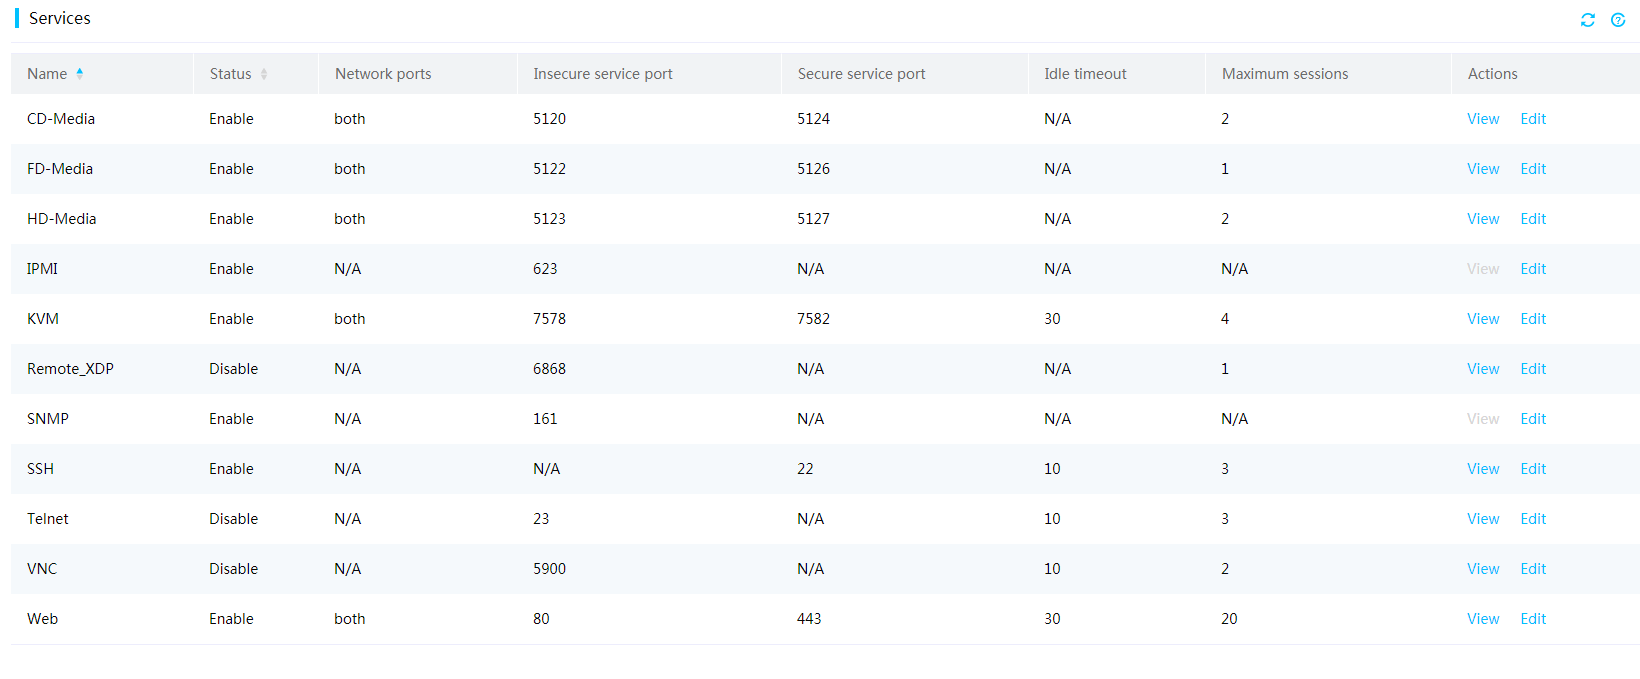View the Web service details
1640x679 pixels.
coord(1483,619)
